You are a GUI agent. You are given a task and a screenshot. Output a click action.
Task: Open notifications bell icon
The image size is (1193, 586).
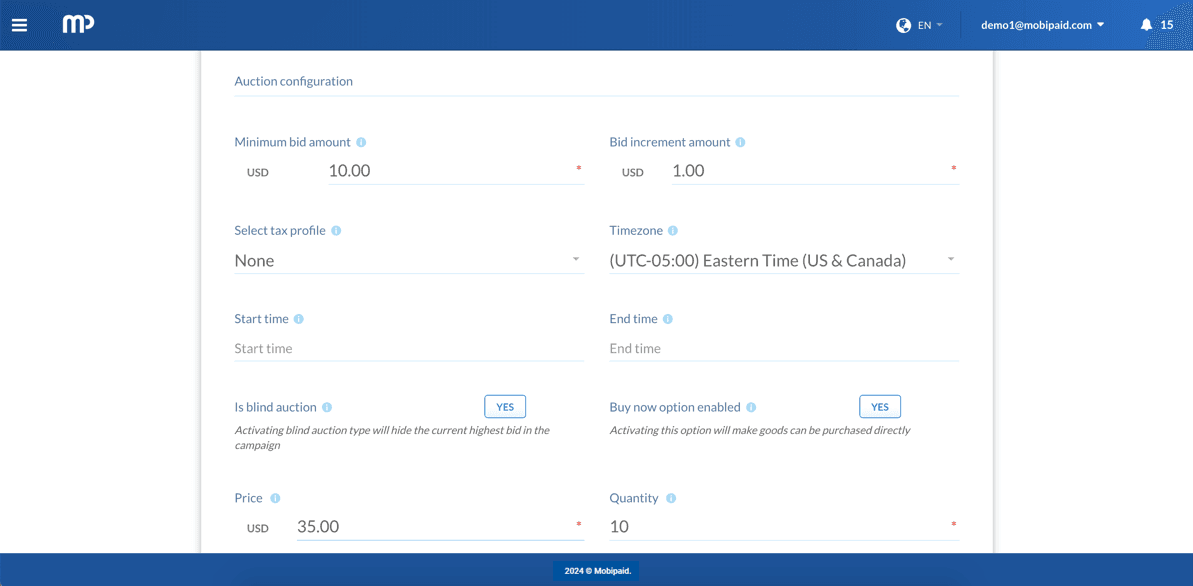coord(1146,25)
